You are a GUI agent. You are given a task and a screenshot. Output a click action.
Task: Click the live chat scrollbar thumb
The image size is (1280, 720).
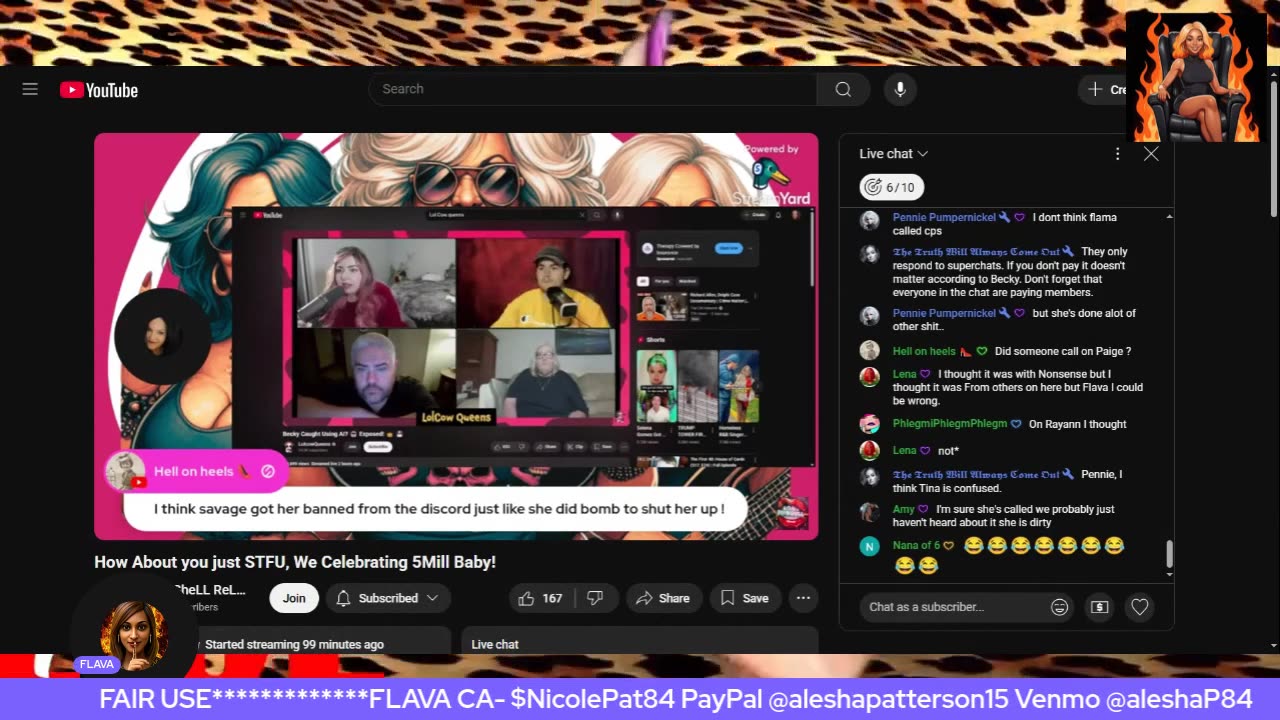pyautogui.click(x=1168, y=554)
